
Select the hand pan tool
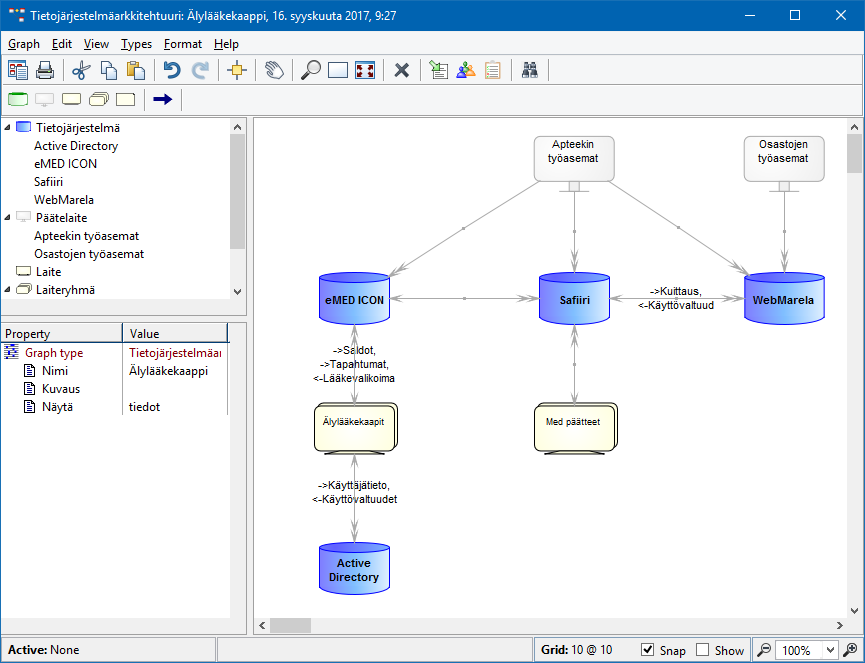273,70
